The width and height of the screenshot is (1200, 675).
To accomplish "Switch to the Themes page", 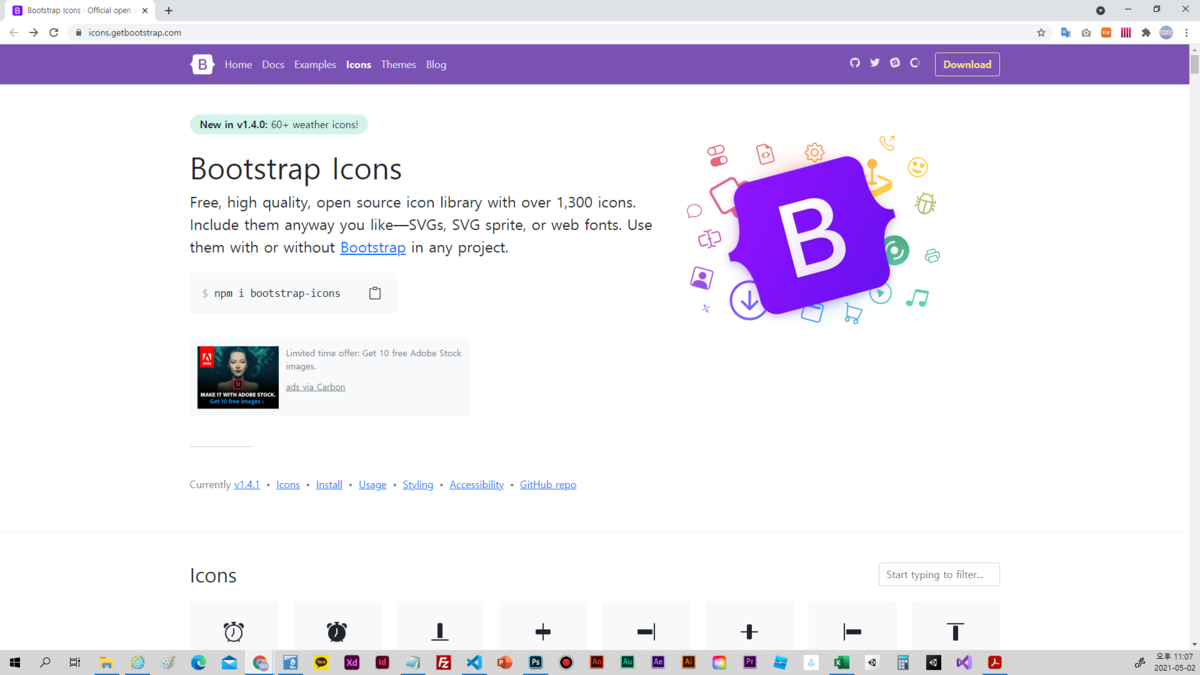I will pos(398,64).
